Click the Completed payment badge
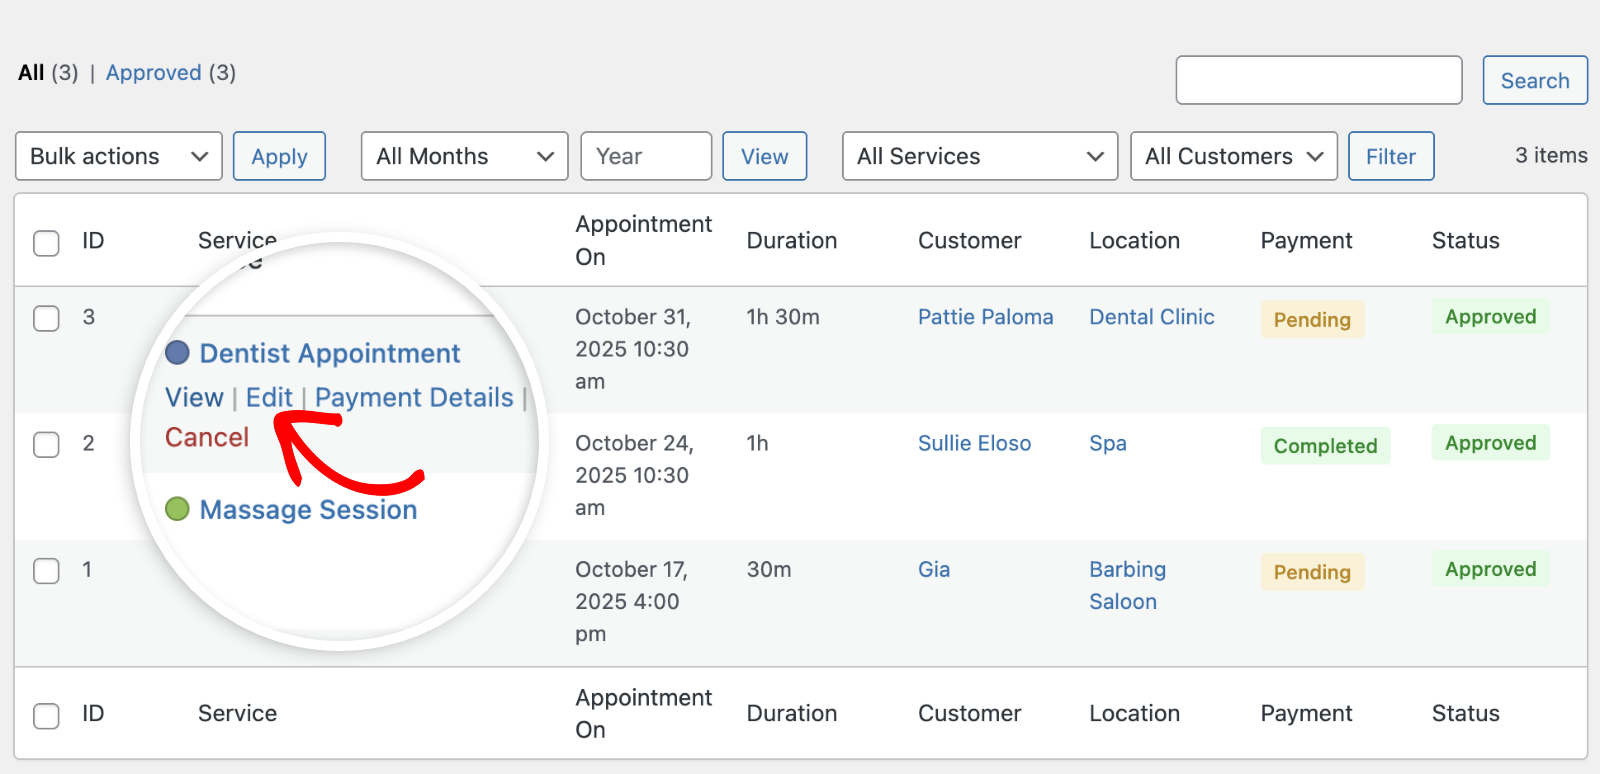Viewport: 1600px width, 774px height. 1325,446
